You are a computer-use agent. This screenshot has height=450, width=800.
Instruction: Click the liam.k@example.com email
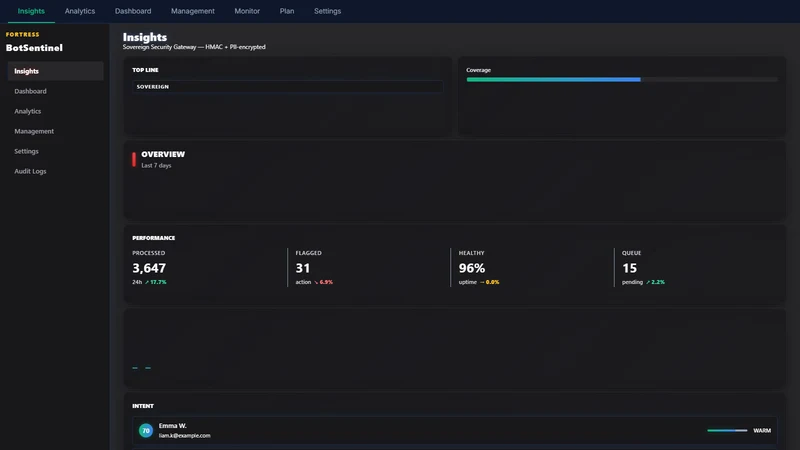(184, 436)
